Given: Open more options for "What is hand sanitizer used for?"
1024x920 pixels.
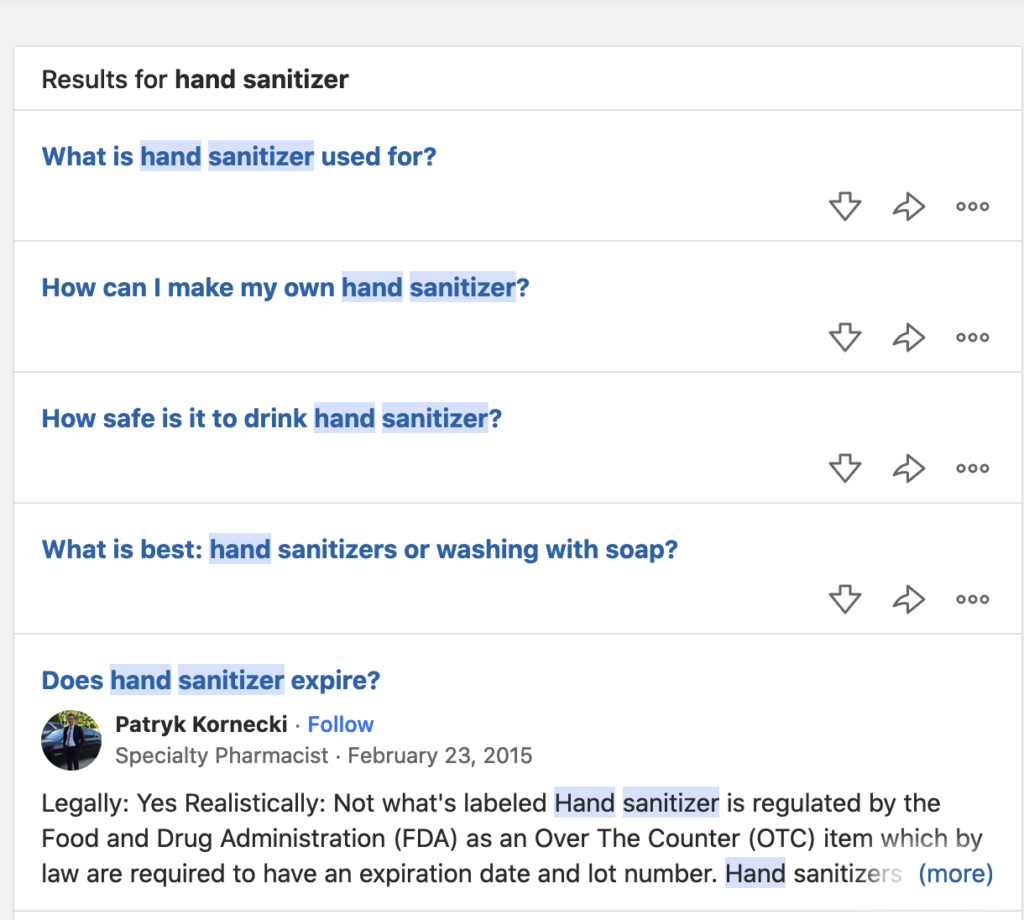Looking at the screenshot, I should [x=972, y=206].
